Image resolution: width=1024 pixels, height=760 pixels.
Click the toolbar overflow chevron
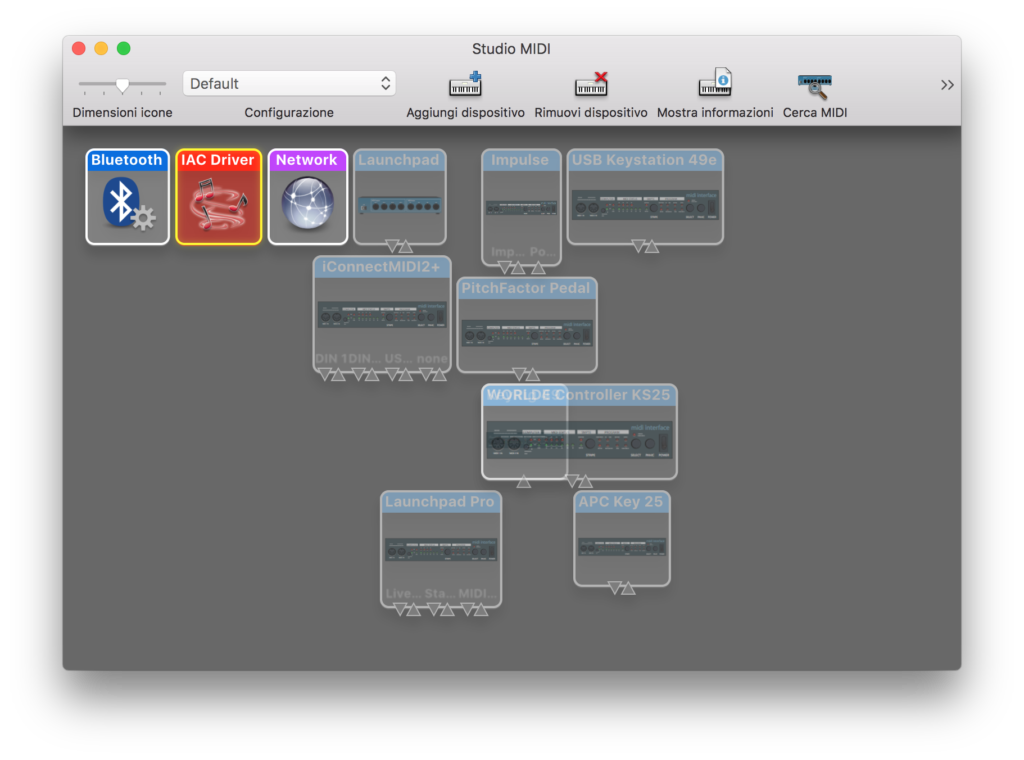click(x=946, y=84)
